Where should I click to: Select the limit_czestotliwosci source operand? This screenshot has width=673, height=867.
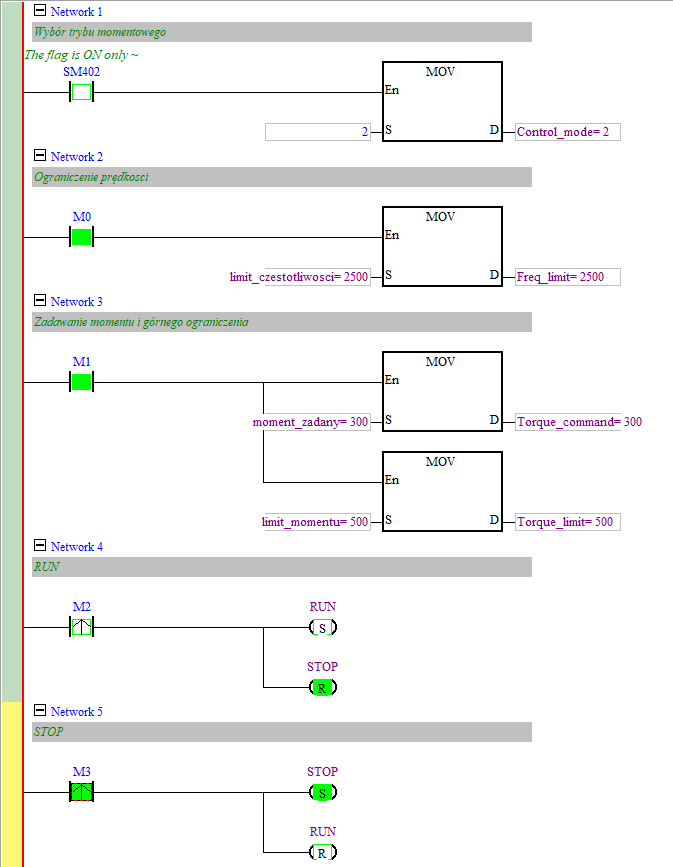300,277
